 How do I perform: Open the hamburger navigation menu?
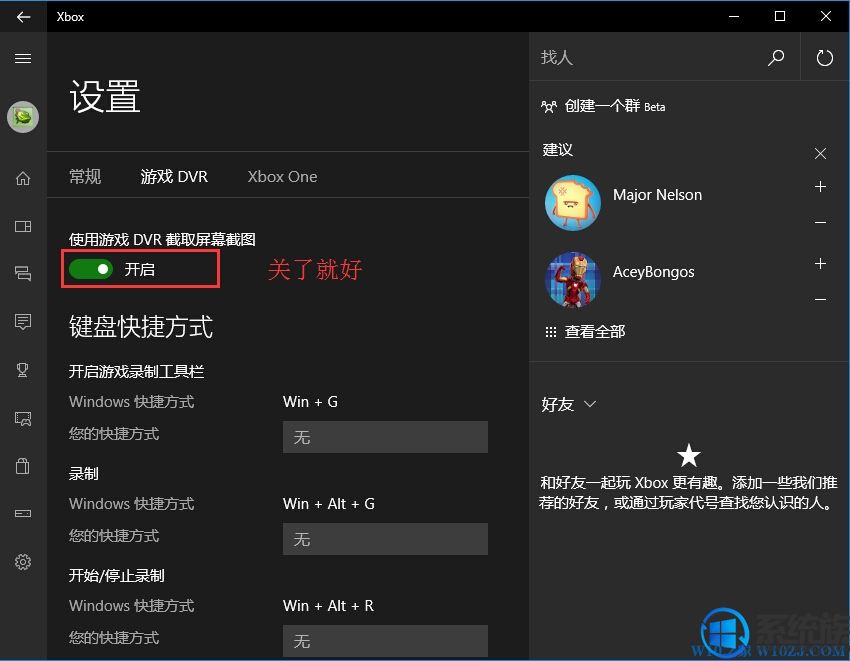(23, 59)
